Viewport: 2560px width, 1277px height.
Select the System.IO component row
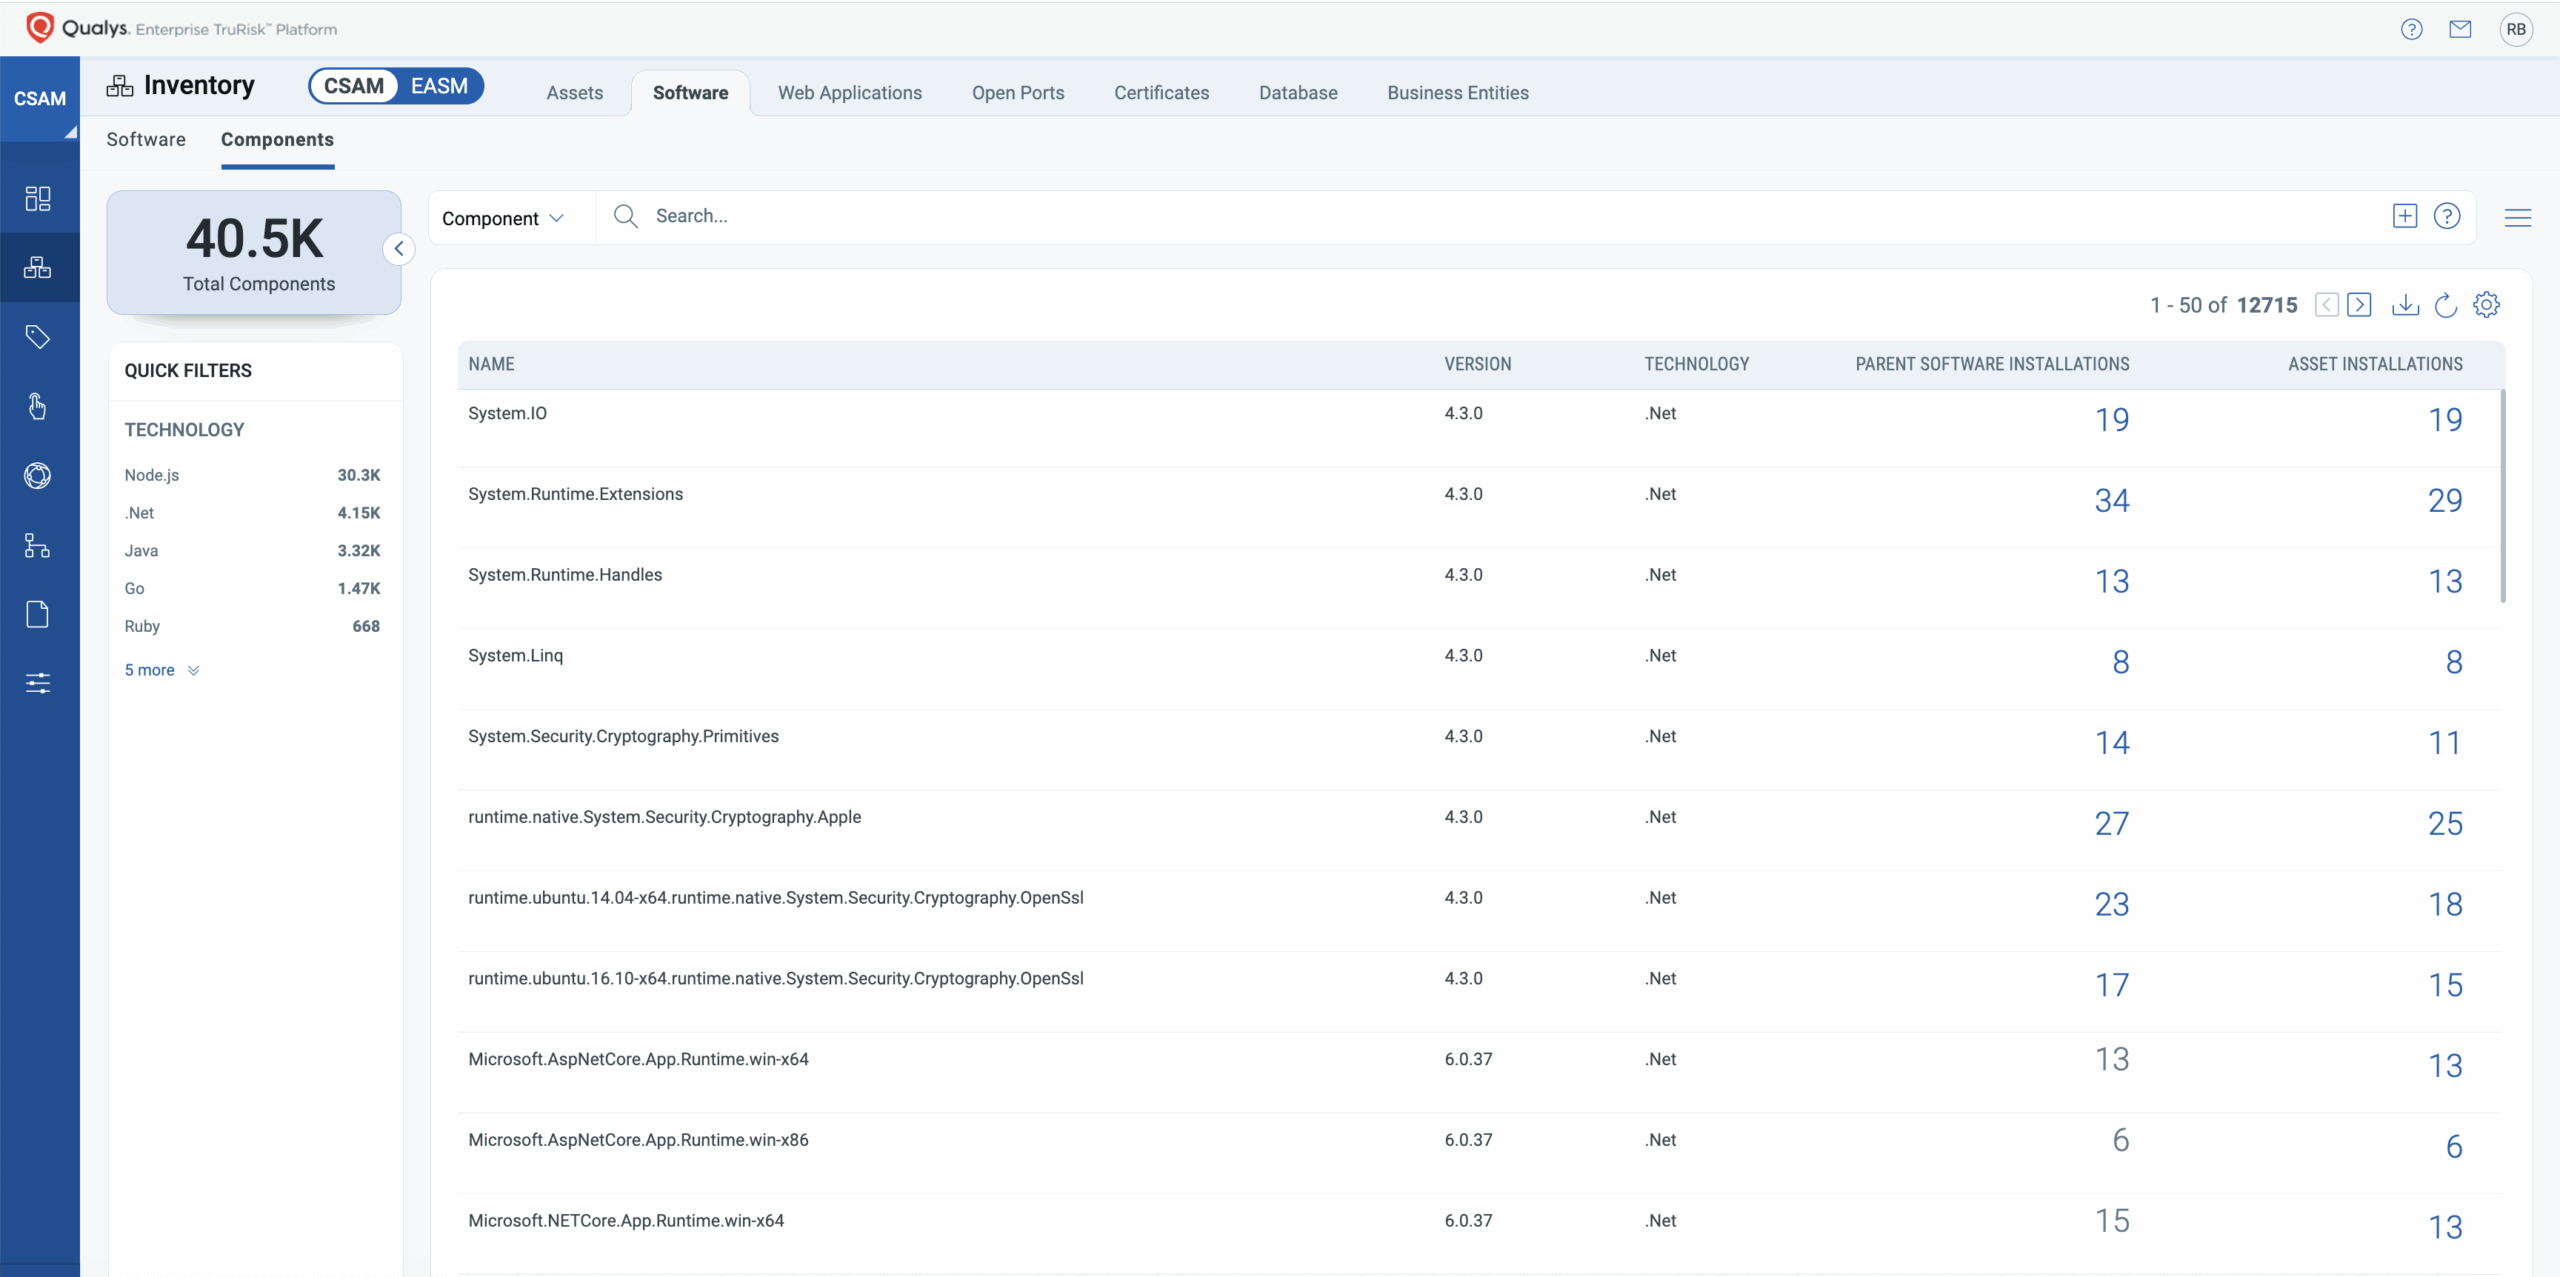1480,427
